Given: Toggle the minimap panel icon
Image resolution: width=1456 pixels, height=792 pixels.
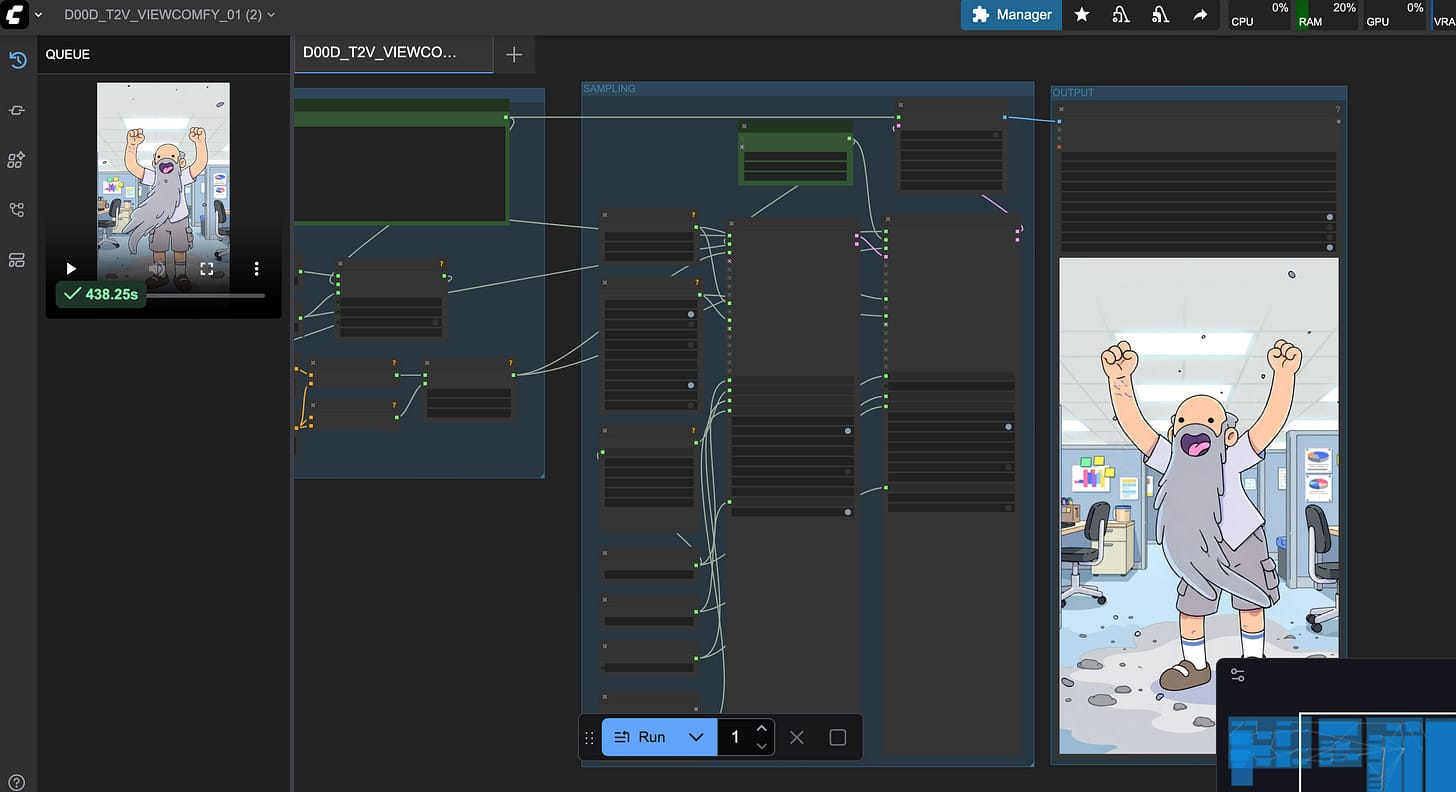Looking at the screenshot, I should pos(1237,675).
